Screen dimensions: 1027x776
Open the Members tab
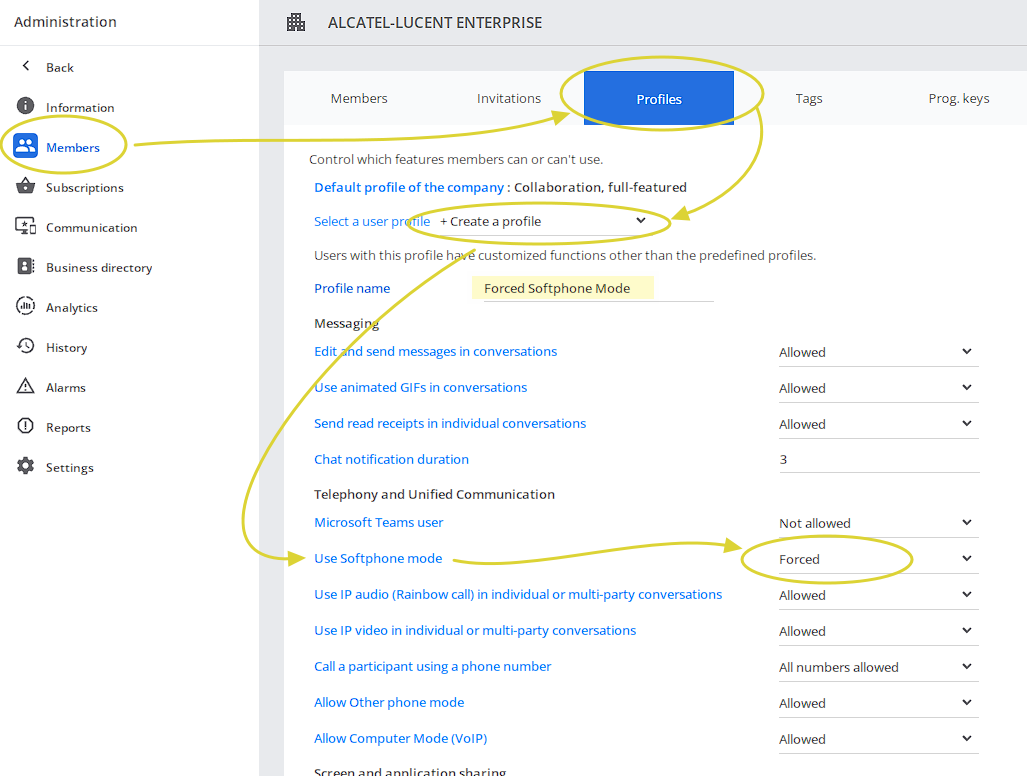pyautogui.click(x=359, y=98)
